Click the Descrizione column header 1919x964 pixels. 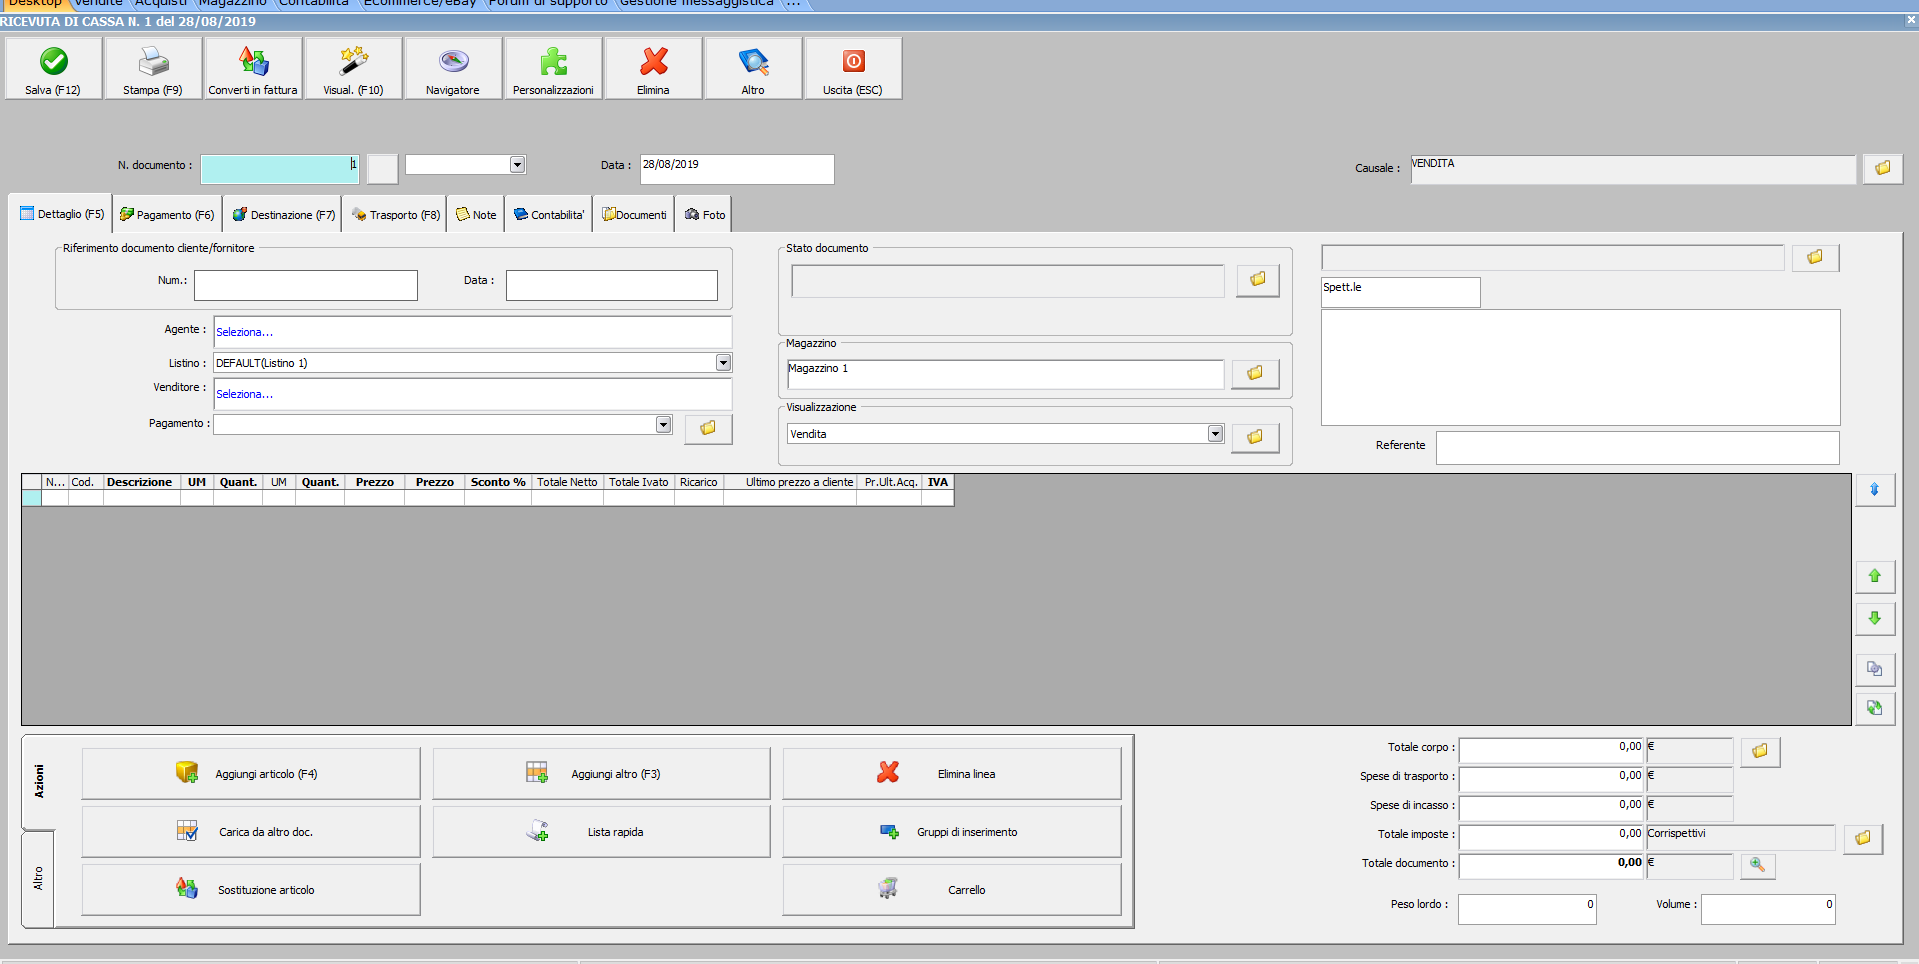tap(140, 482)
